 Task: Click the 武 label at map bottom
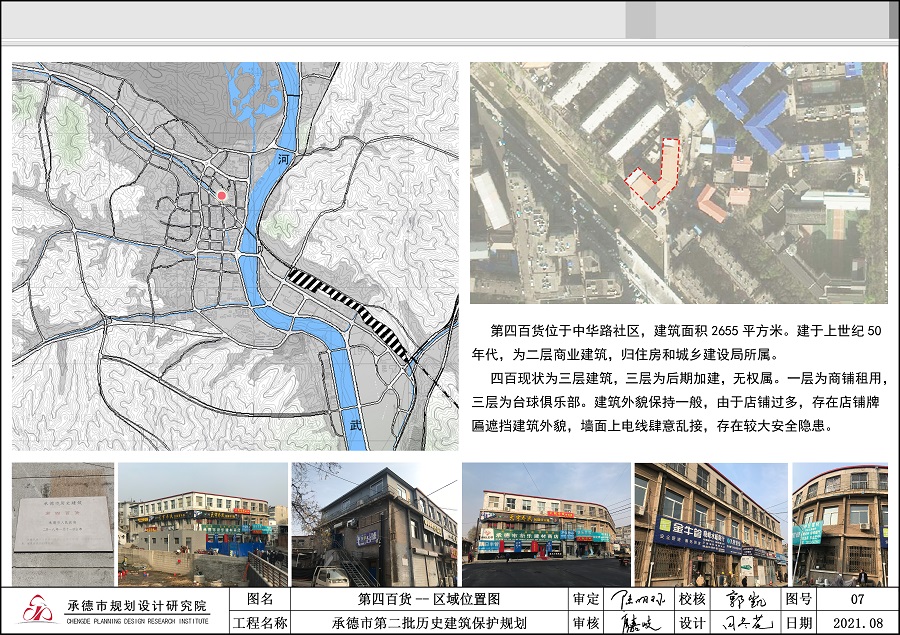coord(355,425)
